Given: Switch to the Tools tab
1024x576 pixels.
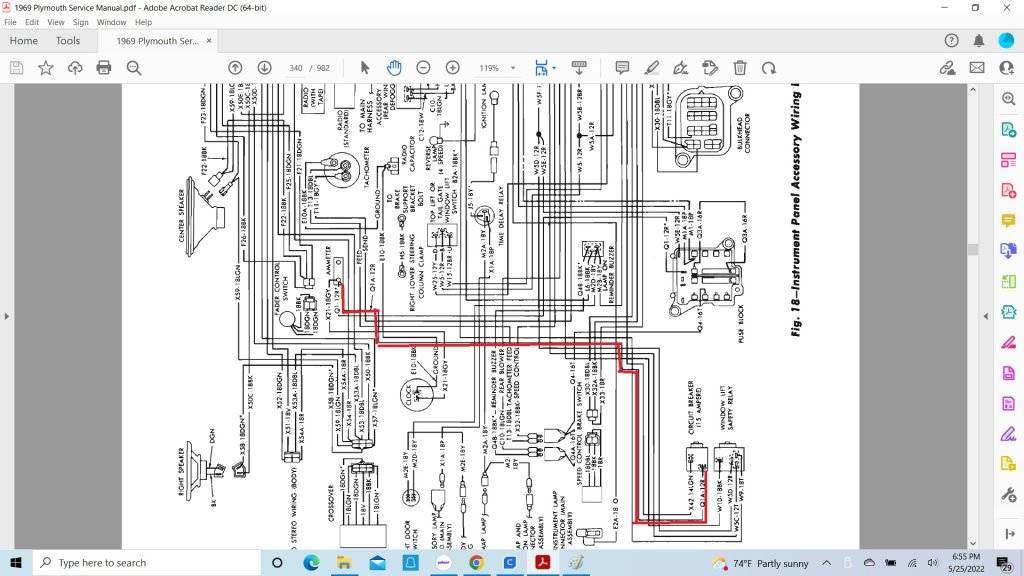Looking at the screenshot, I should tap(68, 41).
